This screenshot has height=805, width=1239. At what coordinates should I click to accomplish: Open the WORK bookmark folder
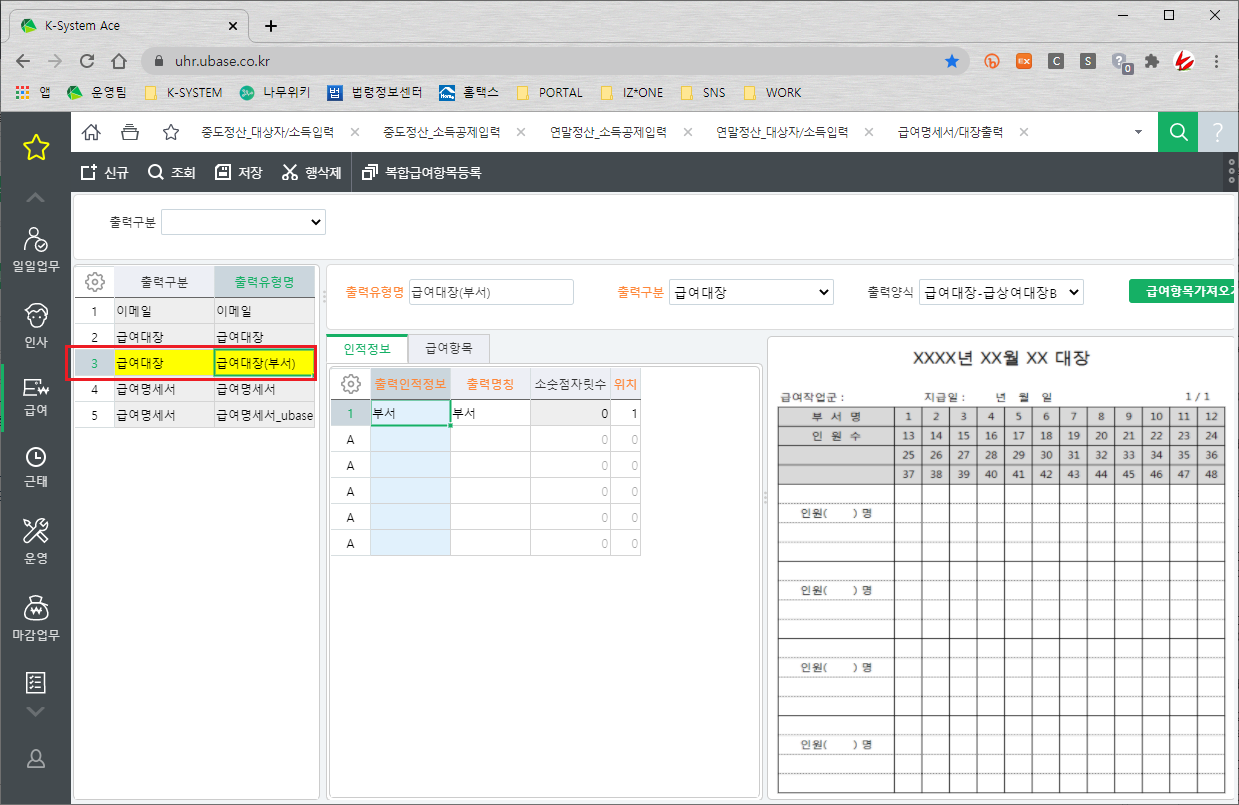pos(772,93)
